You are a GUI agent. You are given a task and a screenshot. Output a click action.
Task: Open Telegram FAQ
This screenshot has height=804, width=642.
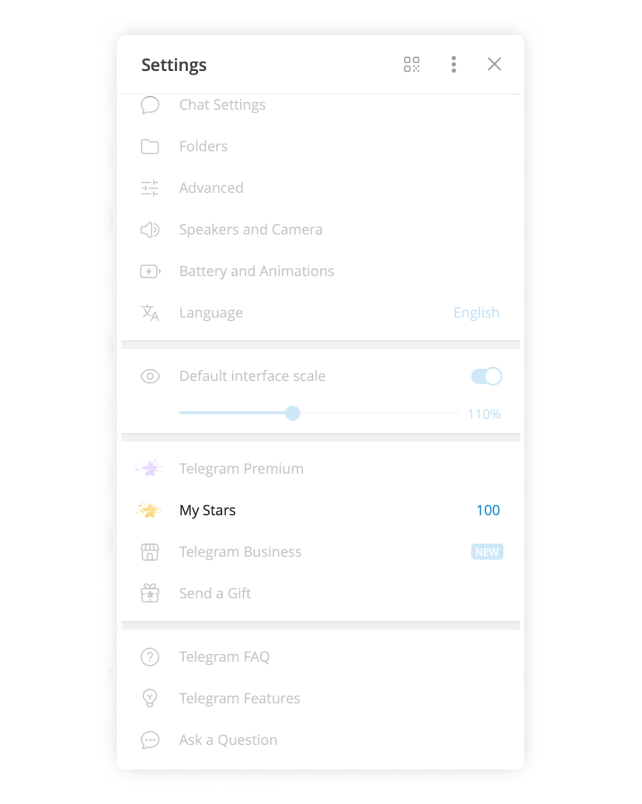[x=320, y=657]
